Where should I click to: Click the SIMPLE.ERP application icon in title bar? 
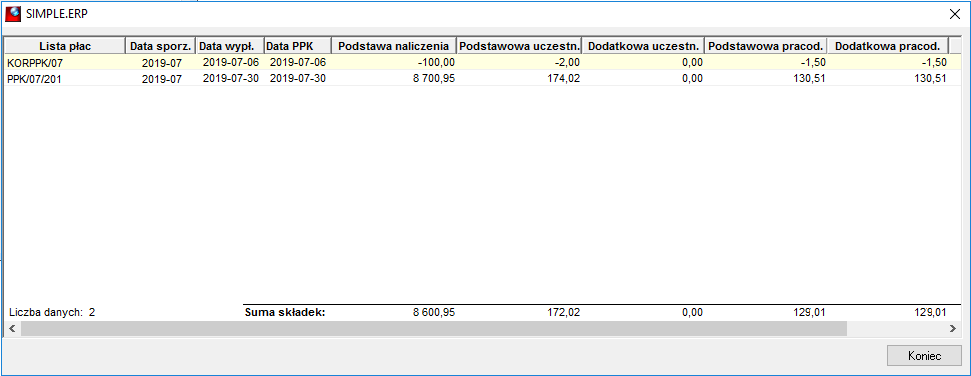coord(12,14)
